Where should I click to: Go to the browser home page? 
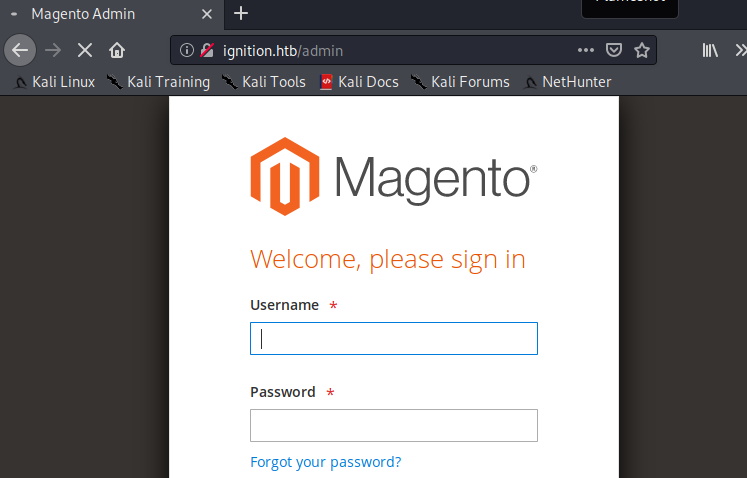(x=117, y=50)
